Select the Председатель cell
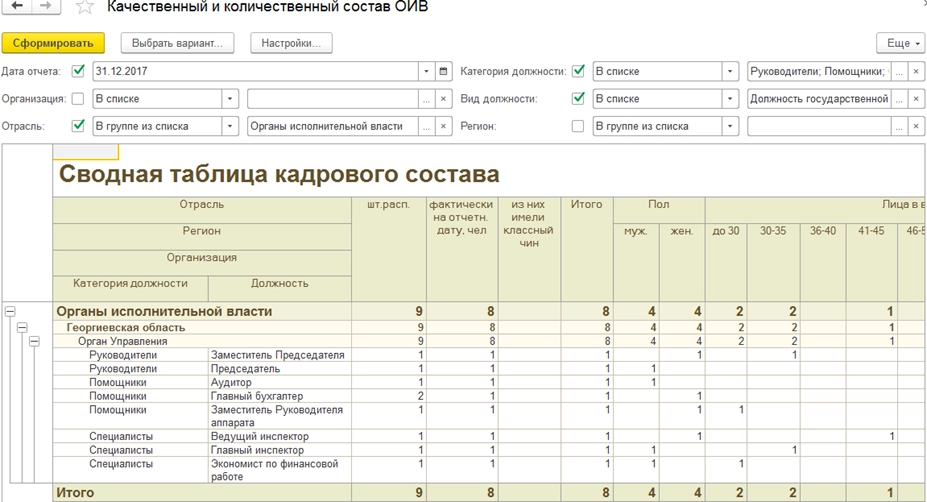The height and width of the screenshot is (502, 927). pos(280,368)
